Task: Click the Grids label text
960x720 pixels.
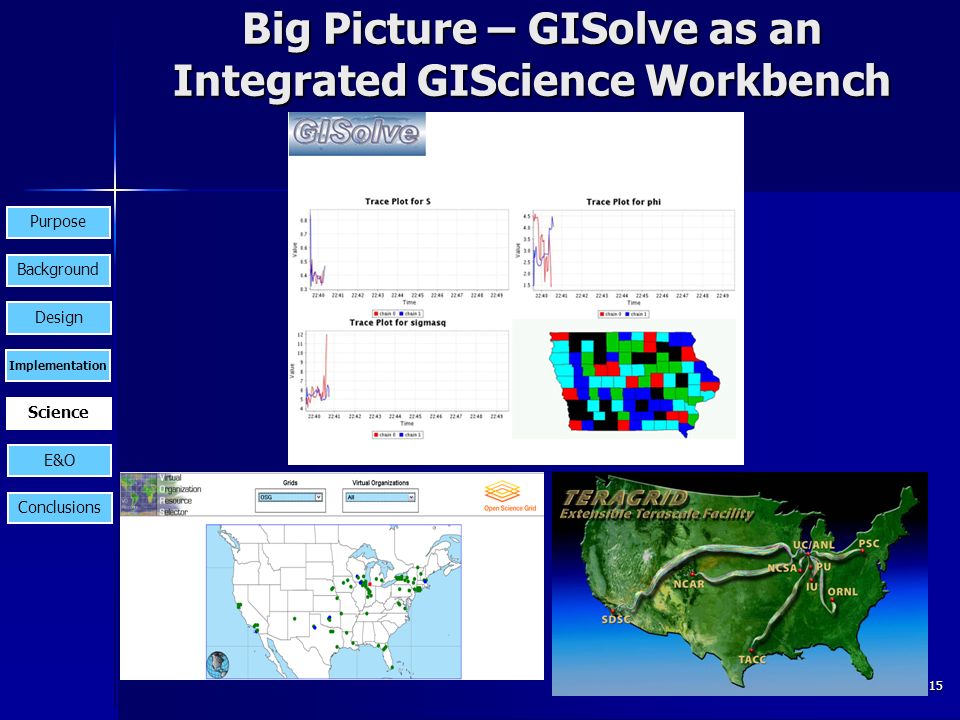Action: pyautogui.click(x=290, y=483)
